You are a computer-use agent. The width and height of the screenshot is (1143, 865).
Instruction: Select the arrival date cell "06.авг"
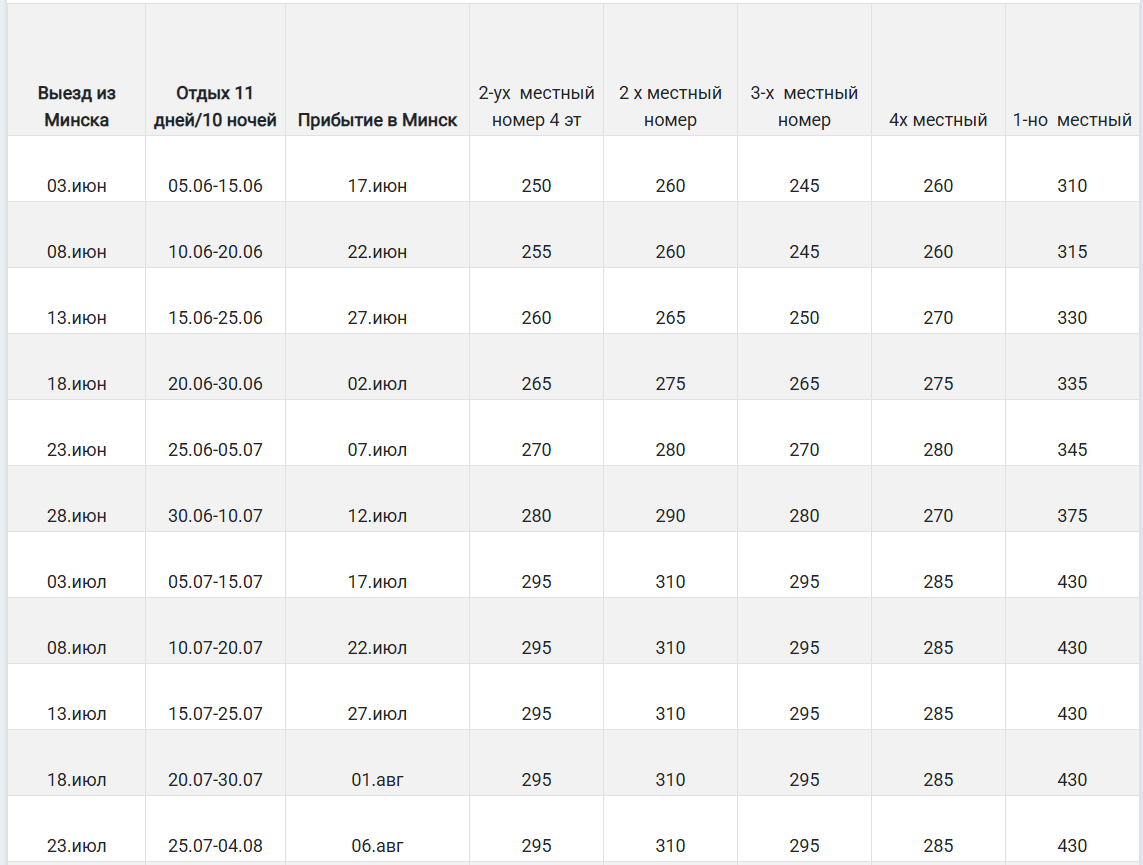[377, 846]
